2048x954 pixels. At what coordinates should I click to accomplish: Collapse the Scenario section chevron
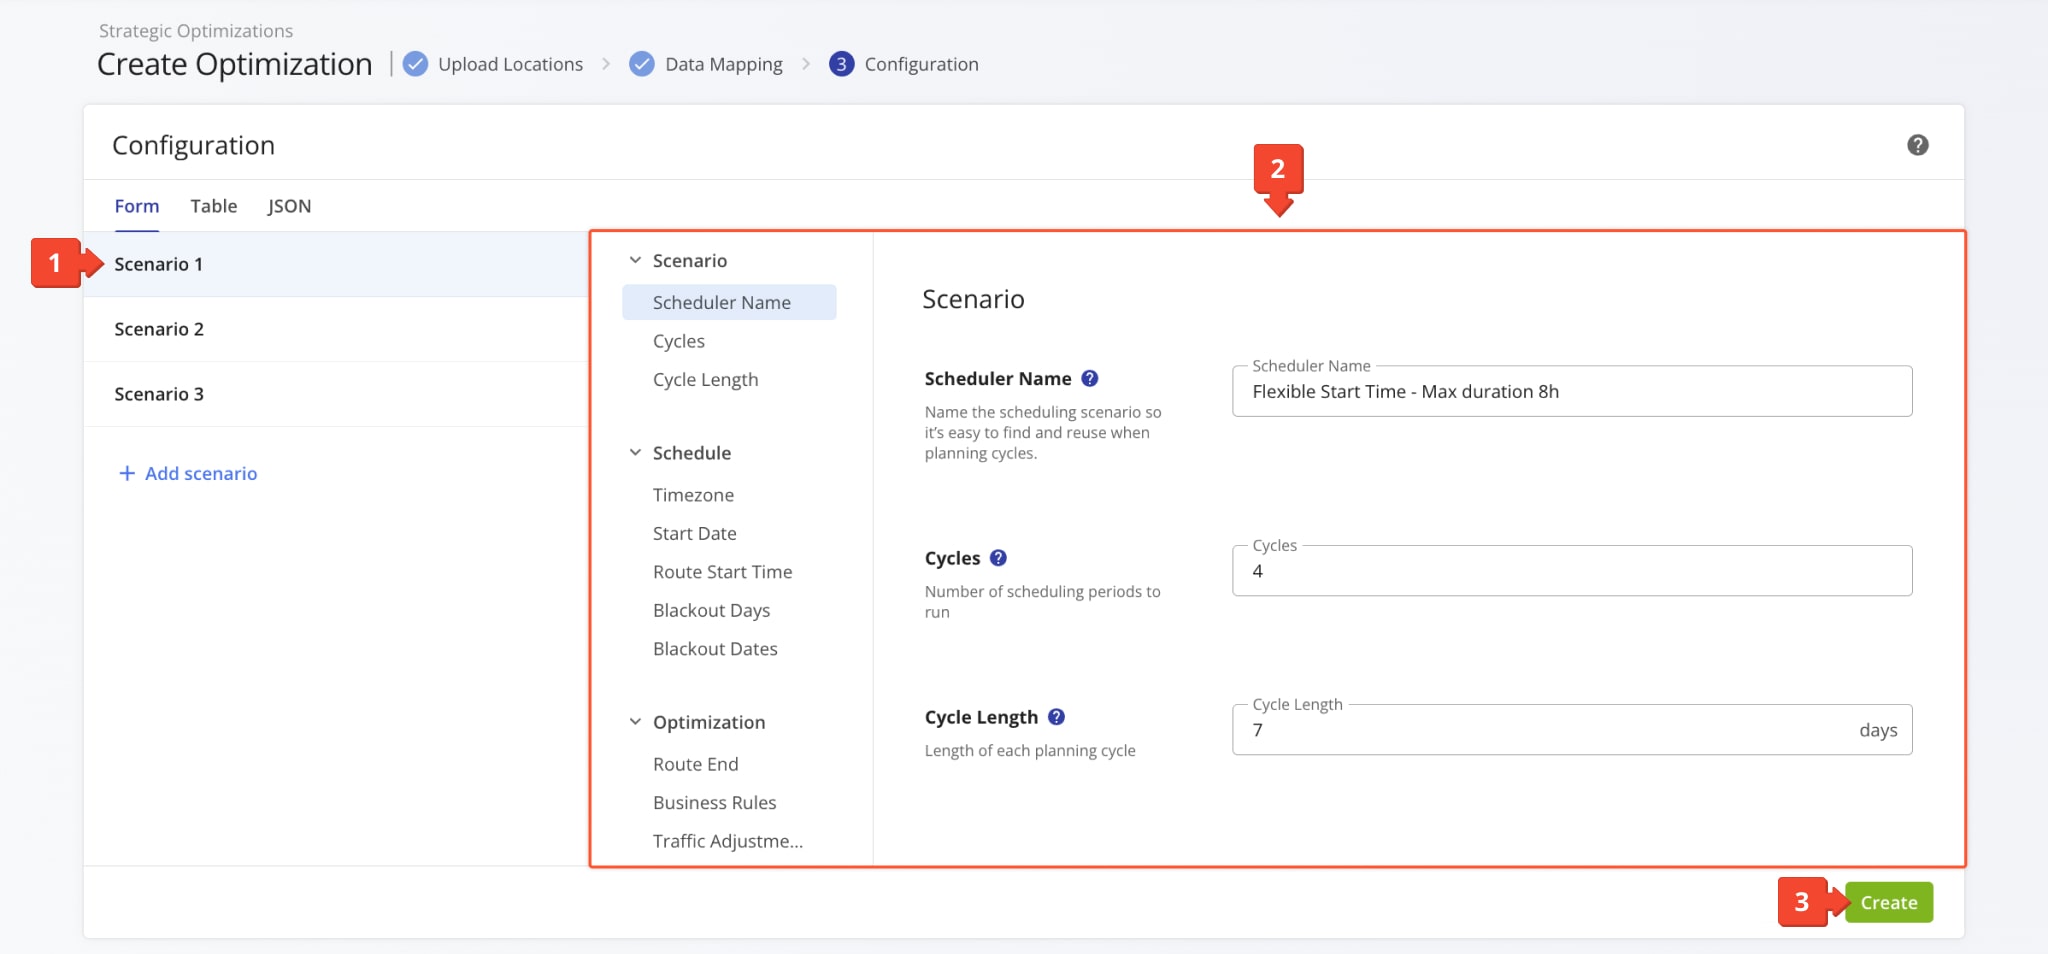point(635,260)
